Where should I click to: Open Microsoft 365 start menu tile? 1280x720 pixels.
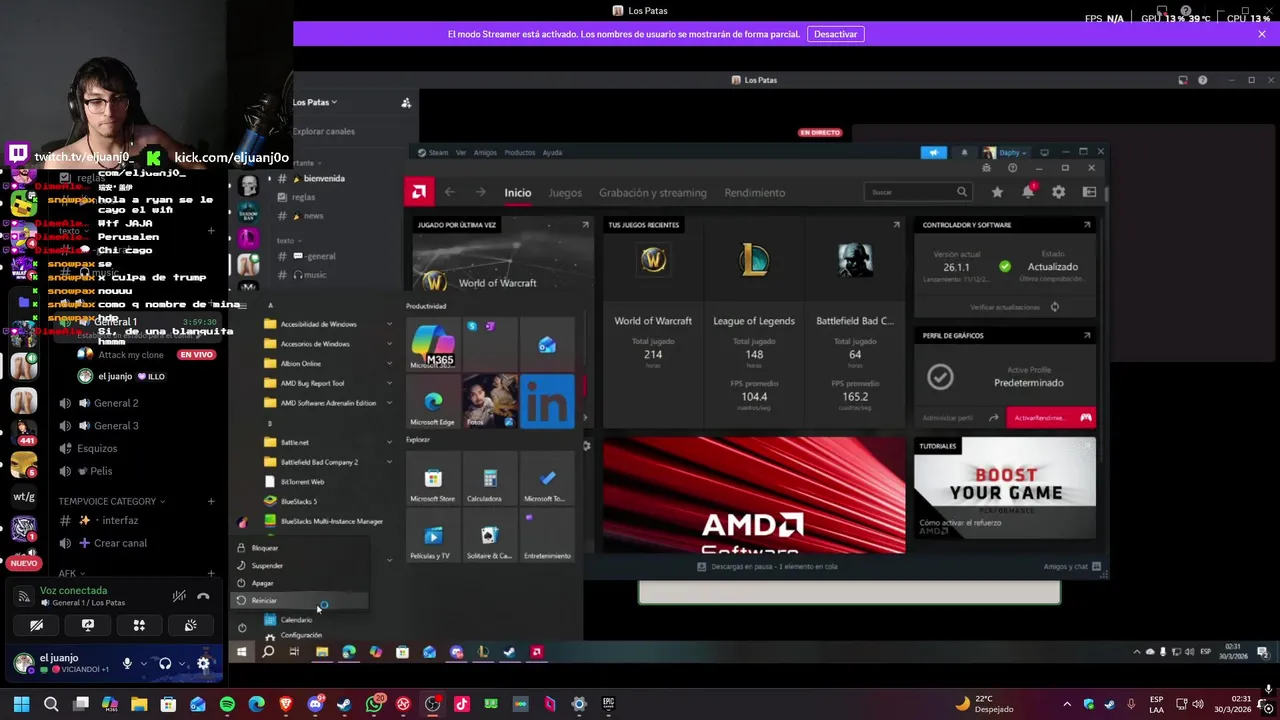point(432,345)
